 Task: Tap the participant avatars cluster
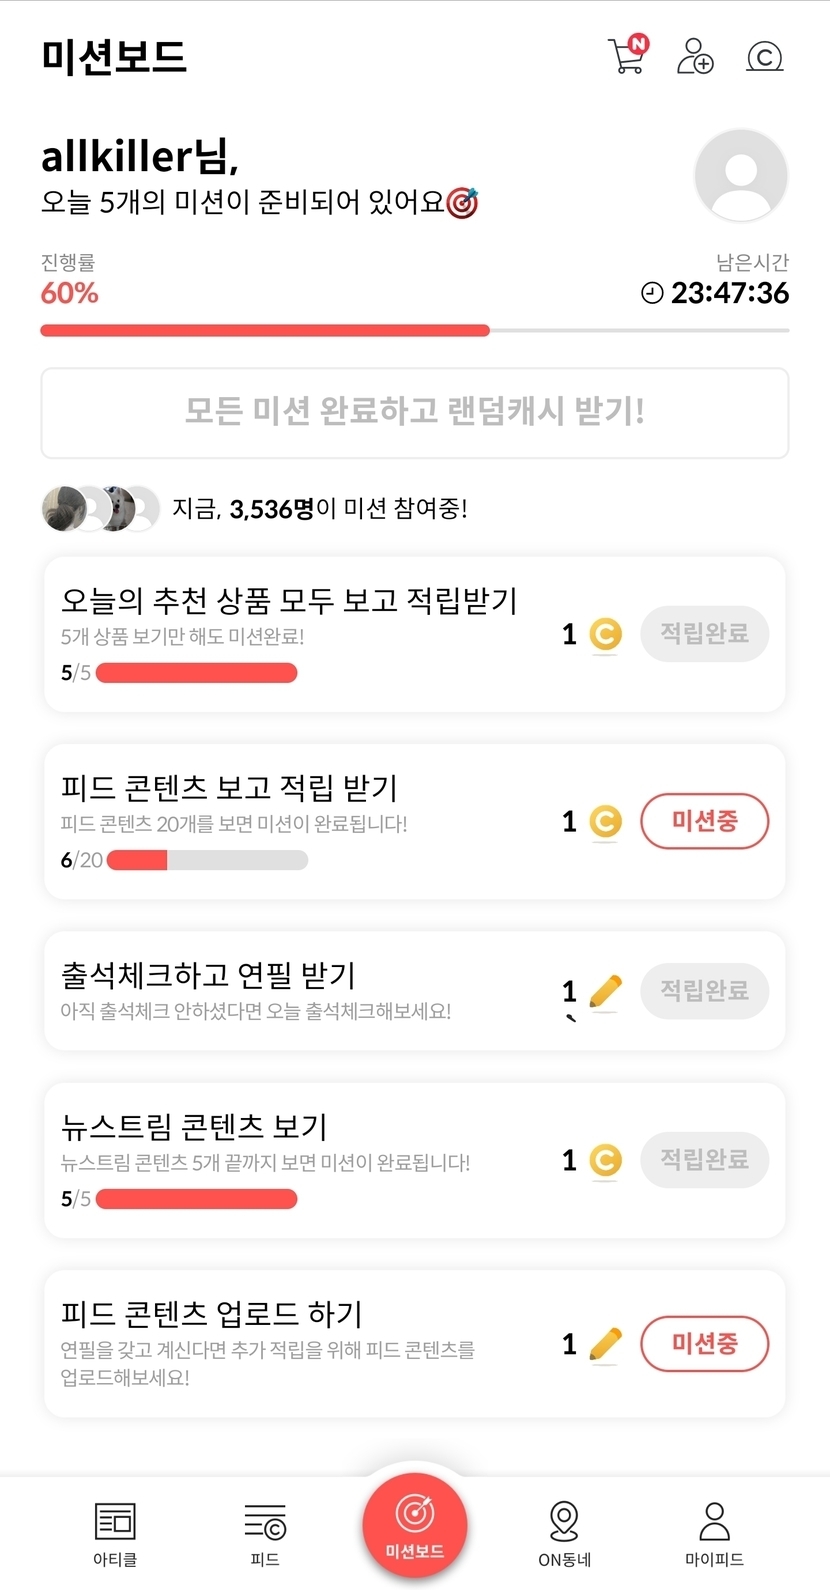point(100,509)
